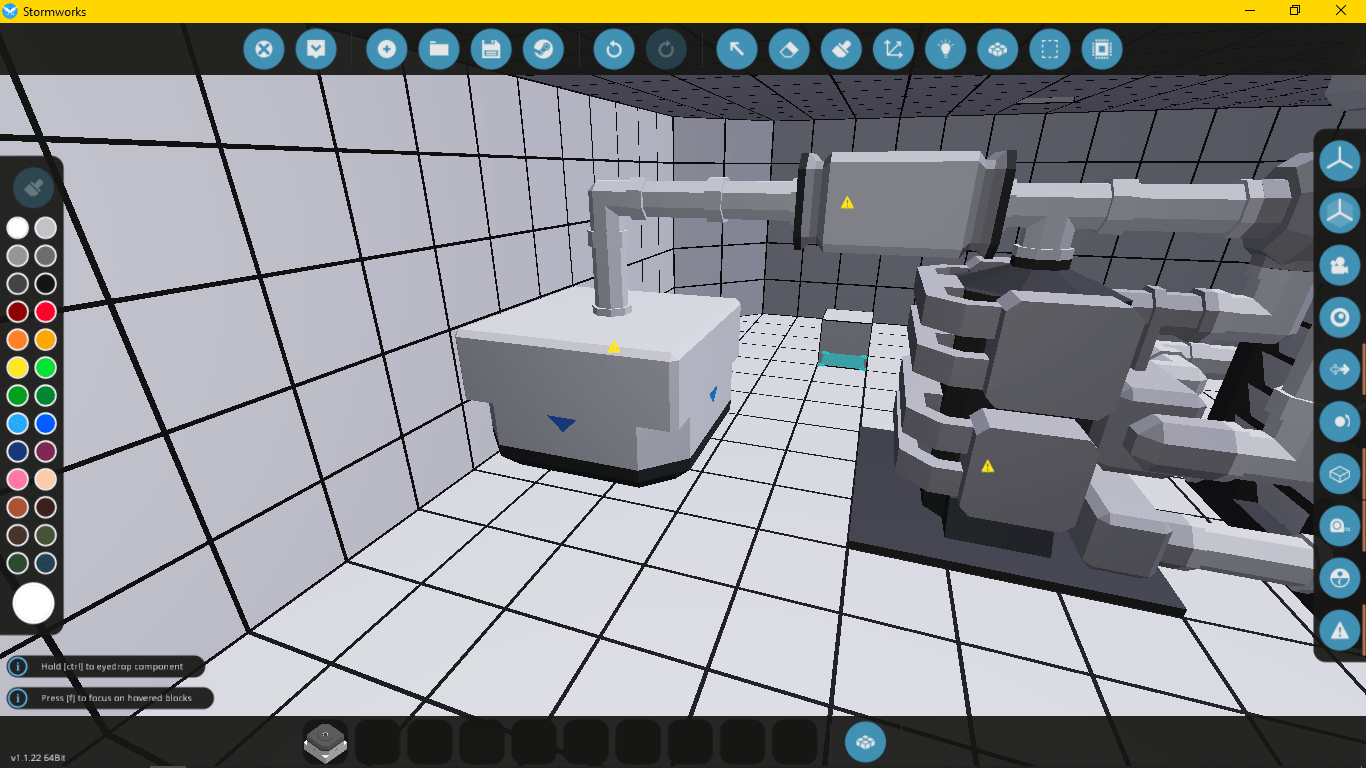Select the eraser tool
This screenshot has width=1366, height=768.
(x=789, y=49)
